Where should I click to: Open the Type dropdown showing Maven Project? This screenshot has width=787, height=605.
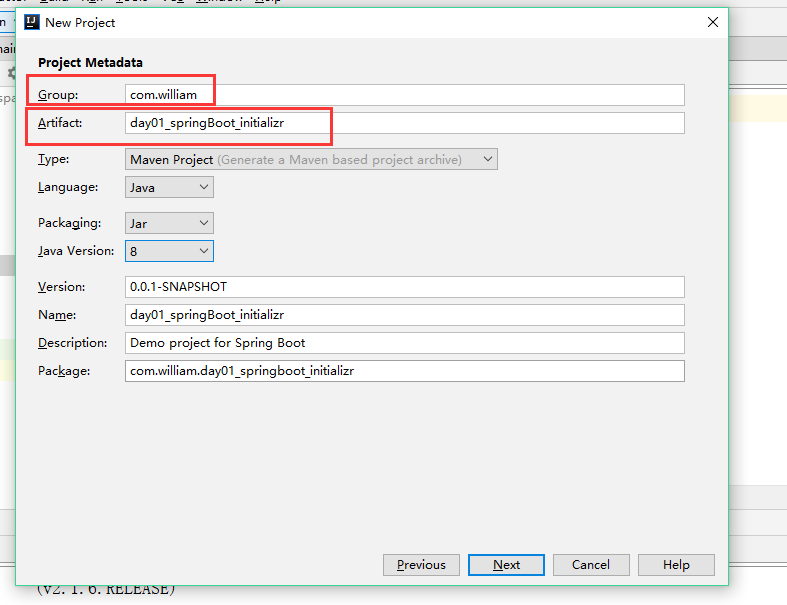click(x=311, y=159)
